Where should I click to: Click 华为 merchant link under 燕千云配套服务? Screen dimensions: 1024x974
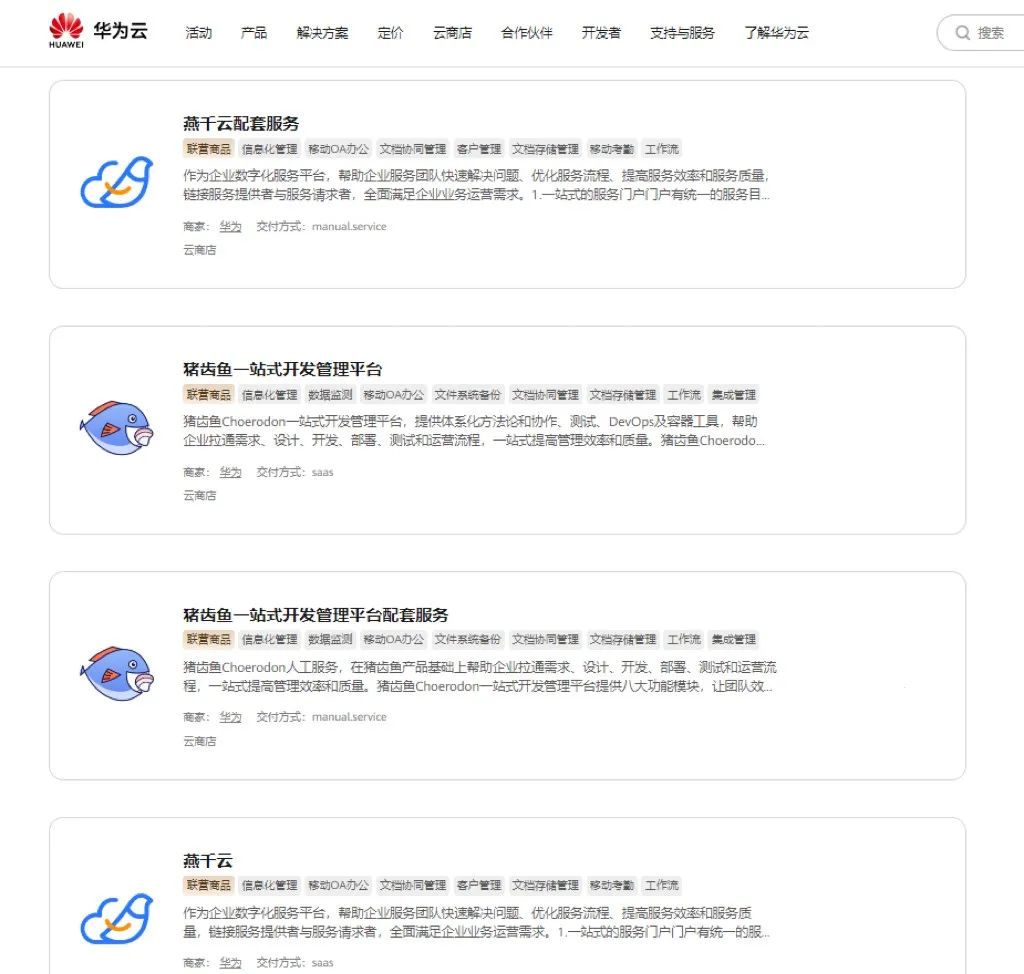coord(230,227)
